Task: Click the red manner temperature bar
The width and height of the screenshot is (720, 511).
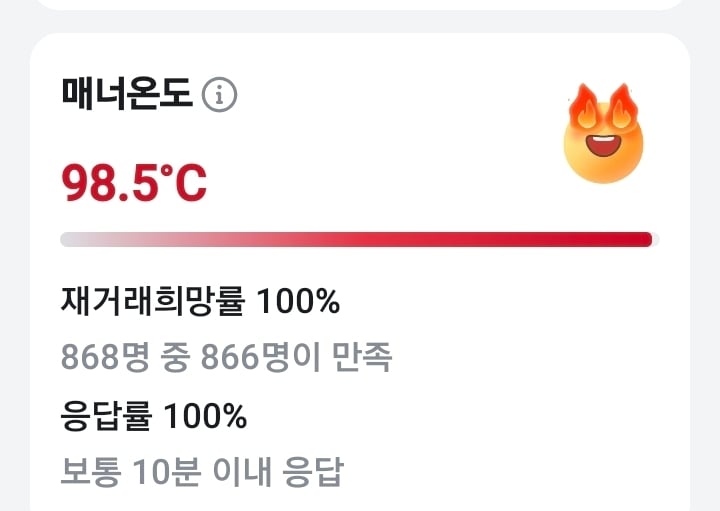Action: tap(360, 240)
